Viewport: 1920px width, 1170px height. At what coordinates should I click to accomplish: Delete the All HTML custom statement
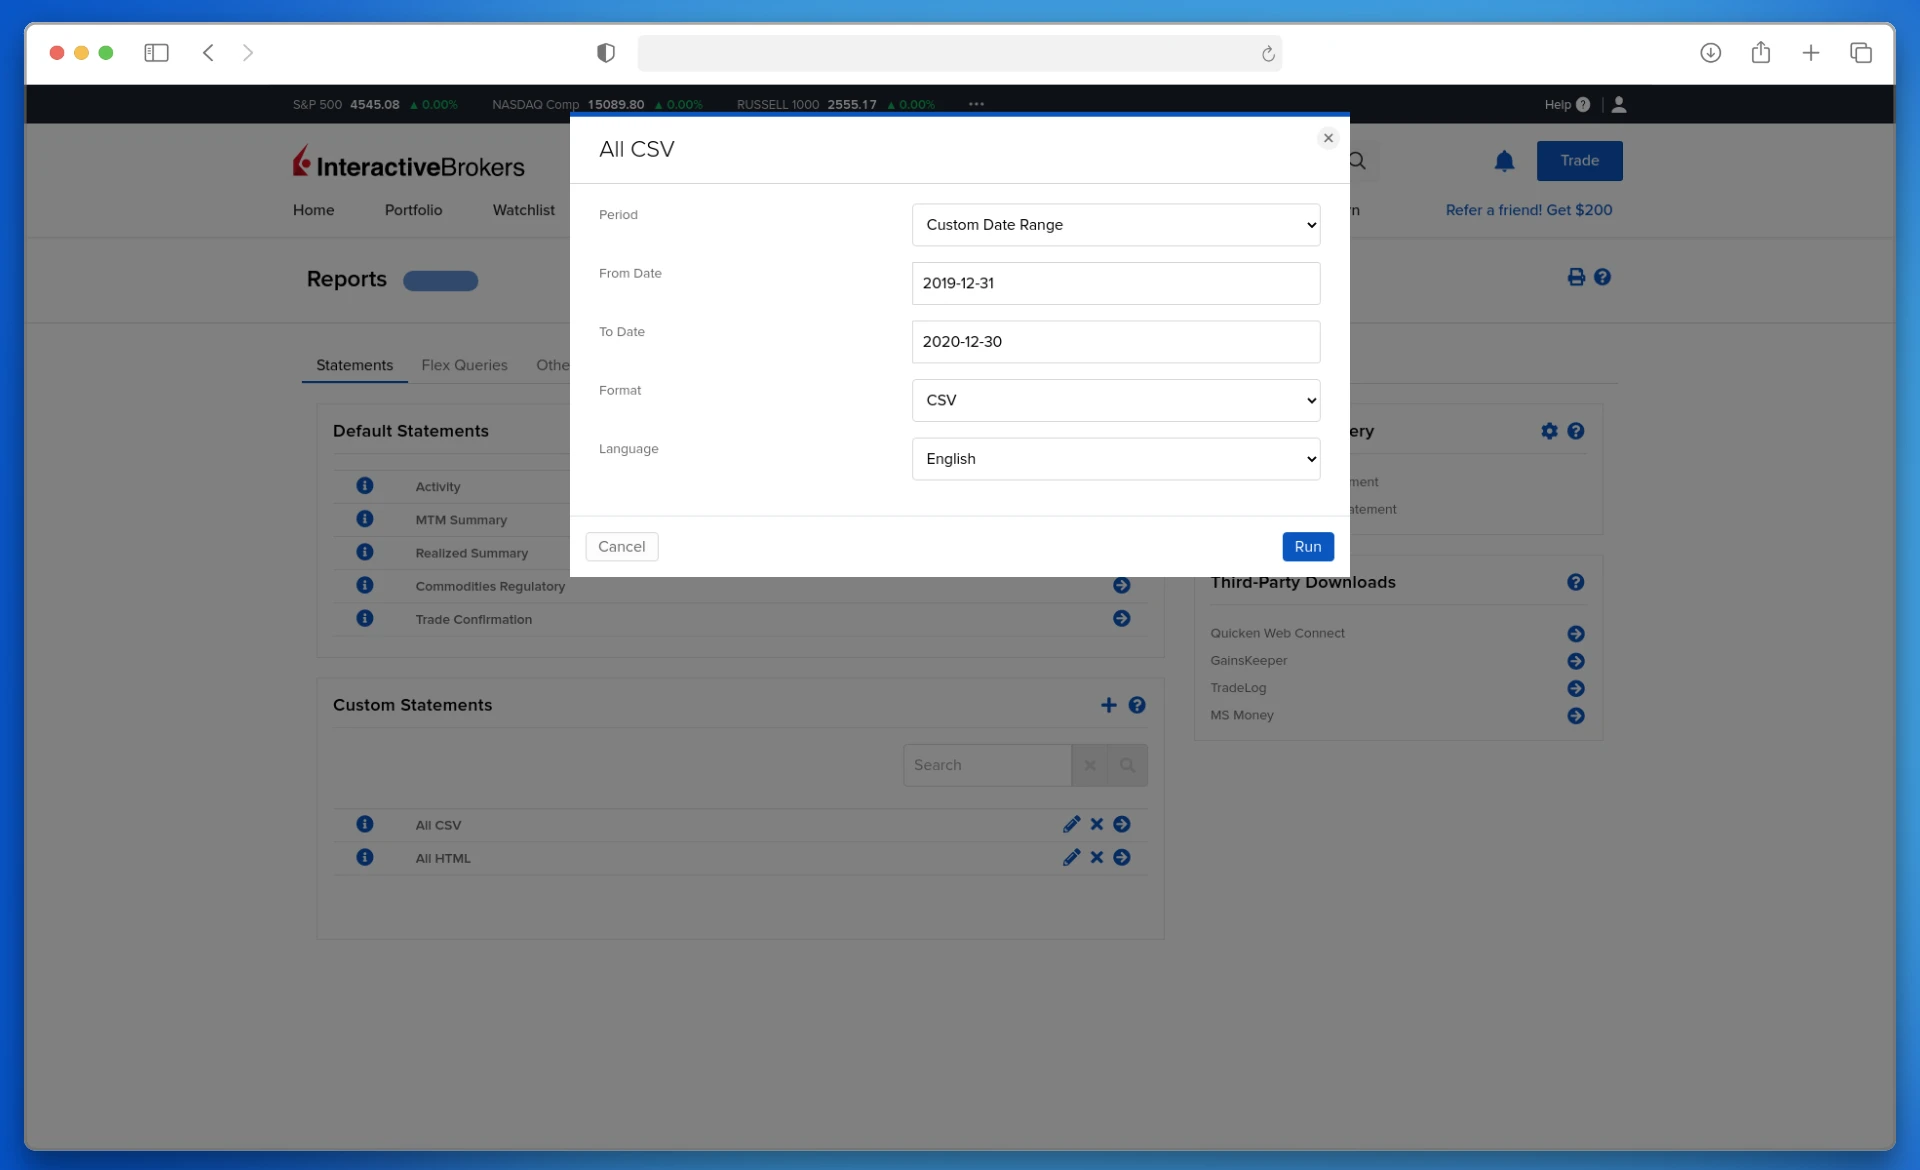pos(1097,857)
